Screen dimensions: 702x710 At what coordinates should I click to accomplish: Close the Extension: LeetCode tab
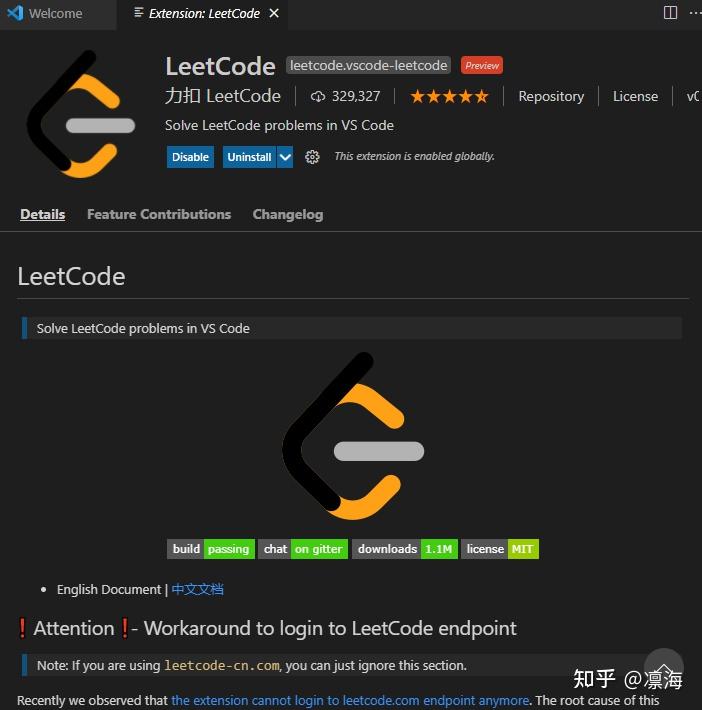[274, 14]
